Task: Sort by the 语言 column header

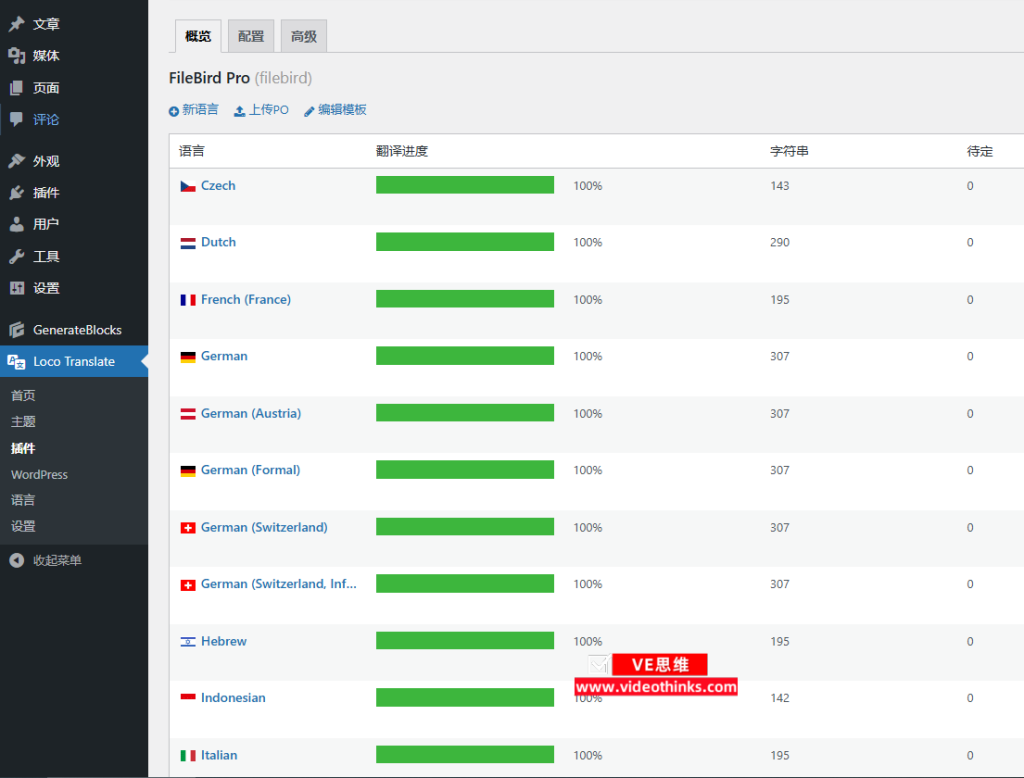Action: (191, 152)
